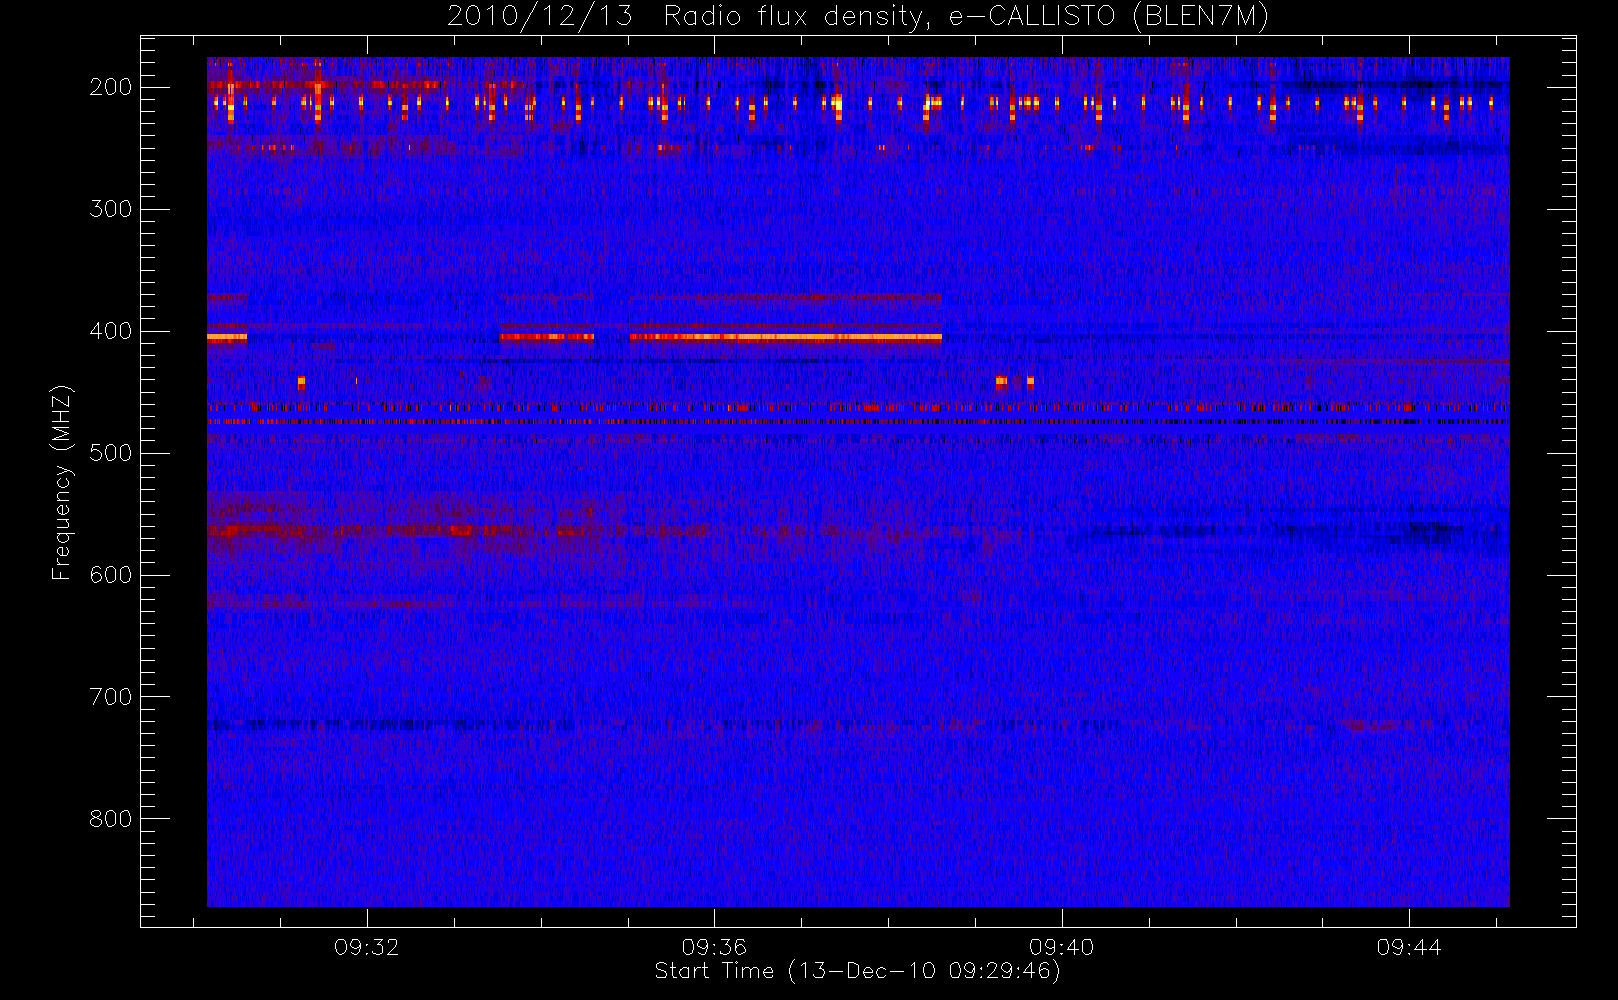The height and width of the screenshot is (1000, 1618).
Task: Click the long bright 400 MHz emission band
Action: click(786, 337)
